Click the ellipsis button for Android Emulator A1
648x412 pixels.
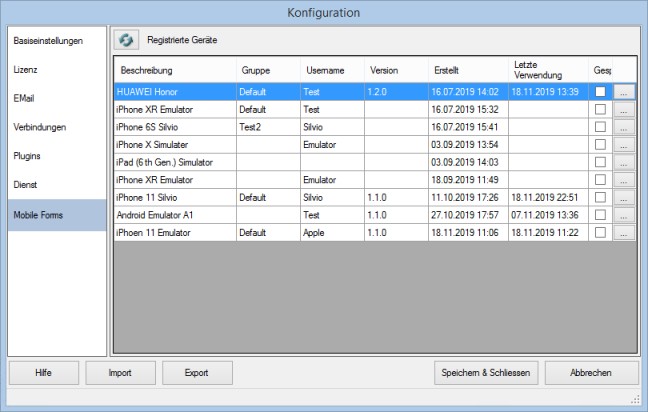click(624, 215)
